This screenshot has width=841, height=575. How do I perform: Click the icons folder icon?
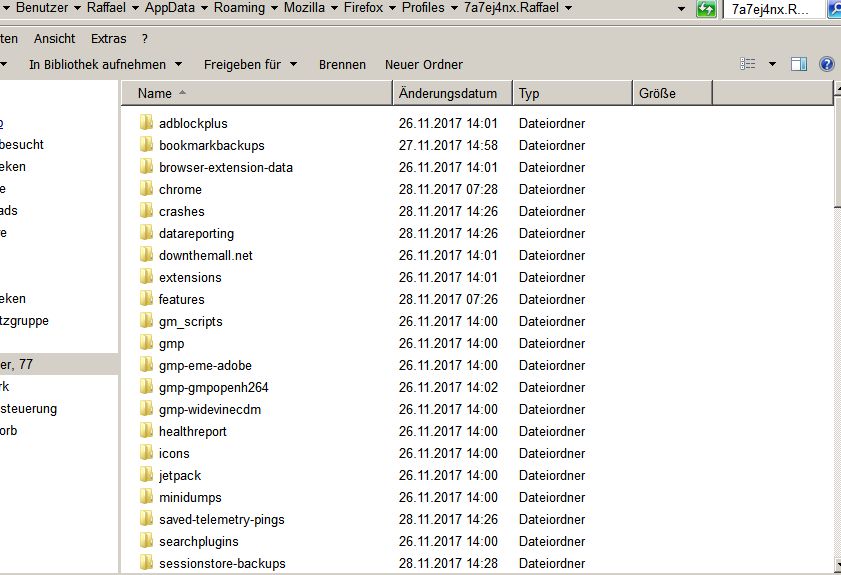(146, 453)
